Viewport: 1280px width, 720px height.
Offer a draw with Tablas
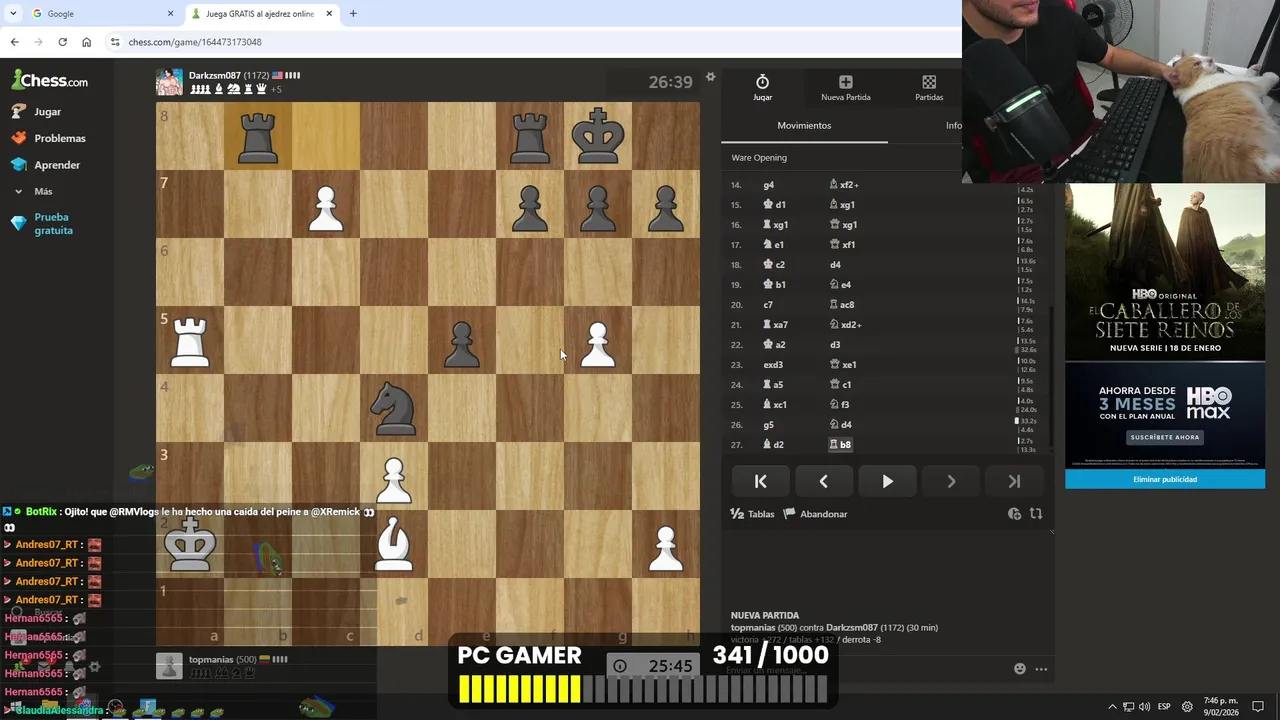(752, 514)
